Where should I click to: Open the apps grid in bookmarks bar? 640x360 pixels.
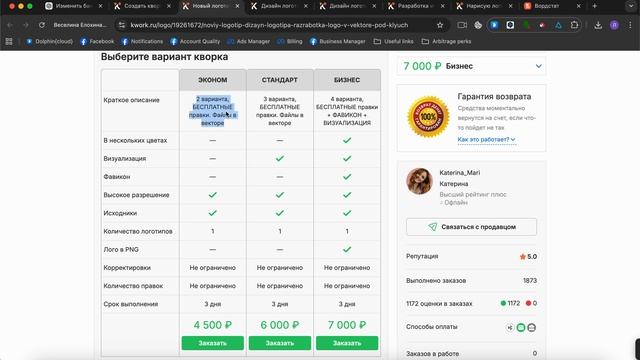[x=9, y=41]
